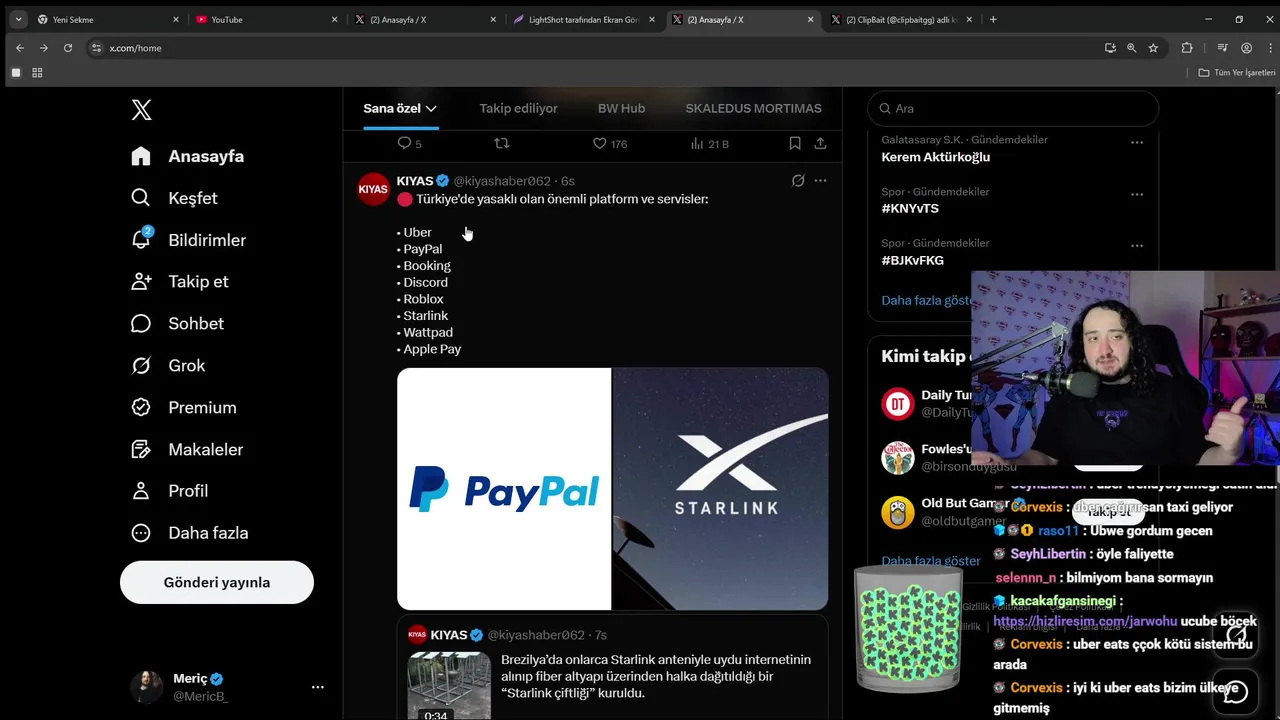The image size is (1280, 720).
Task: Switch to Takip ediliyor tab
Action: pos(518,108)
